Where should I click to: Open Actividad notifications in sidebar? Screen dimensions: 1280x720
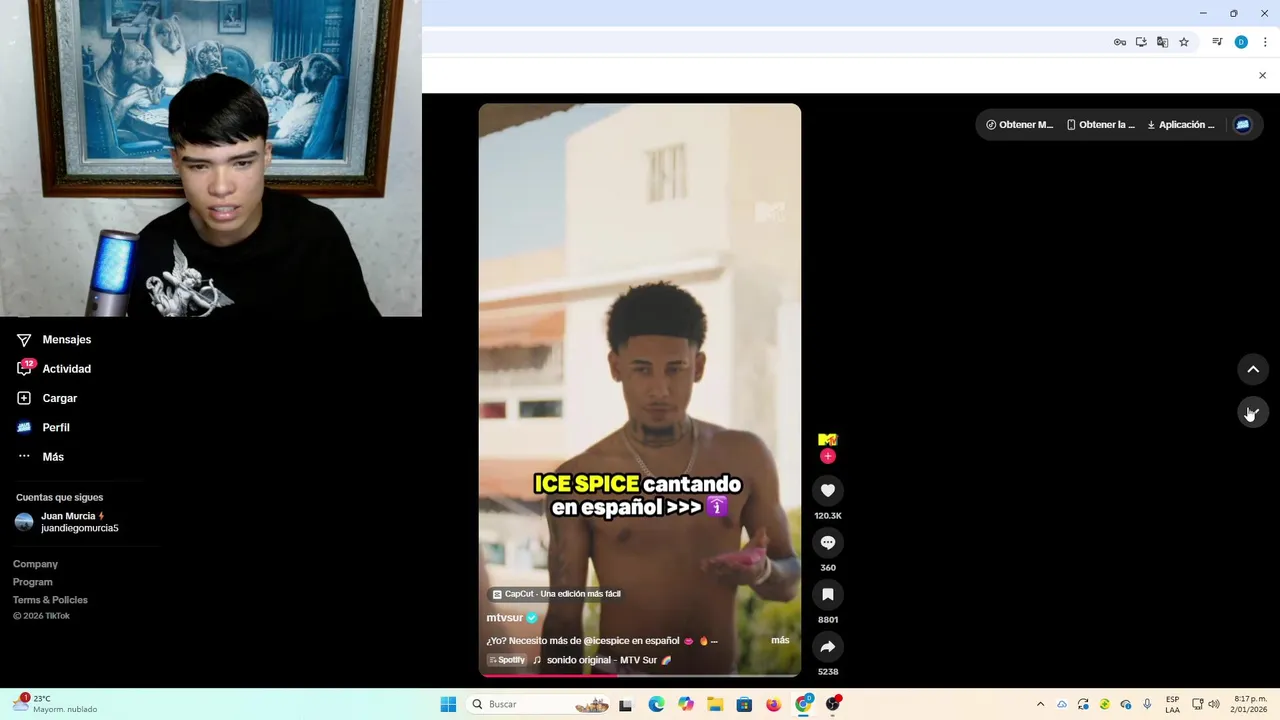[55, 369]
